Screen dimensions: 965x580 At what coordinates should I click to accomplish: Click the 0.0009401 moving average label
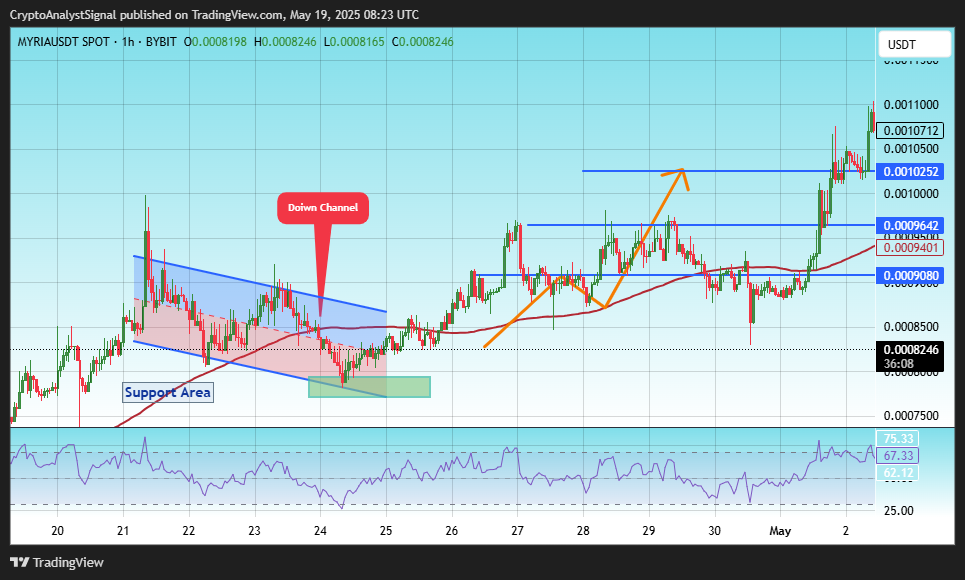tap(911, 248)
